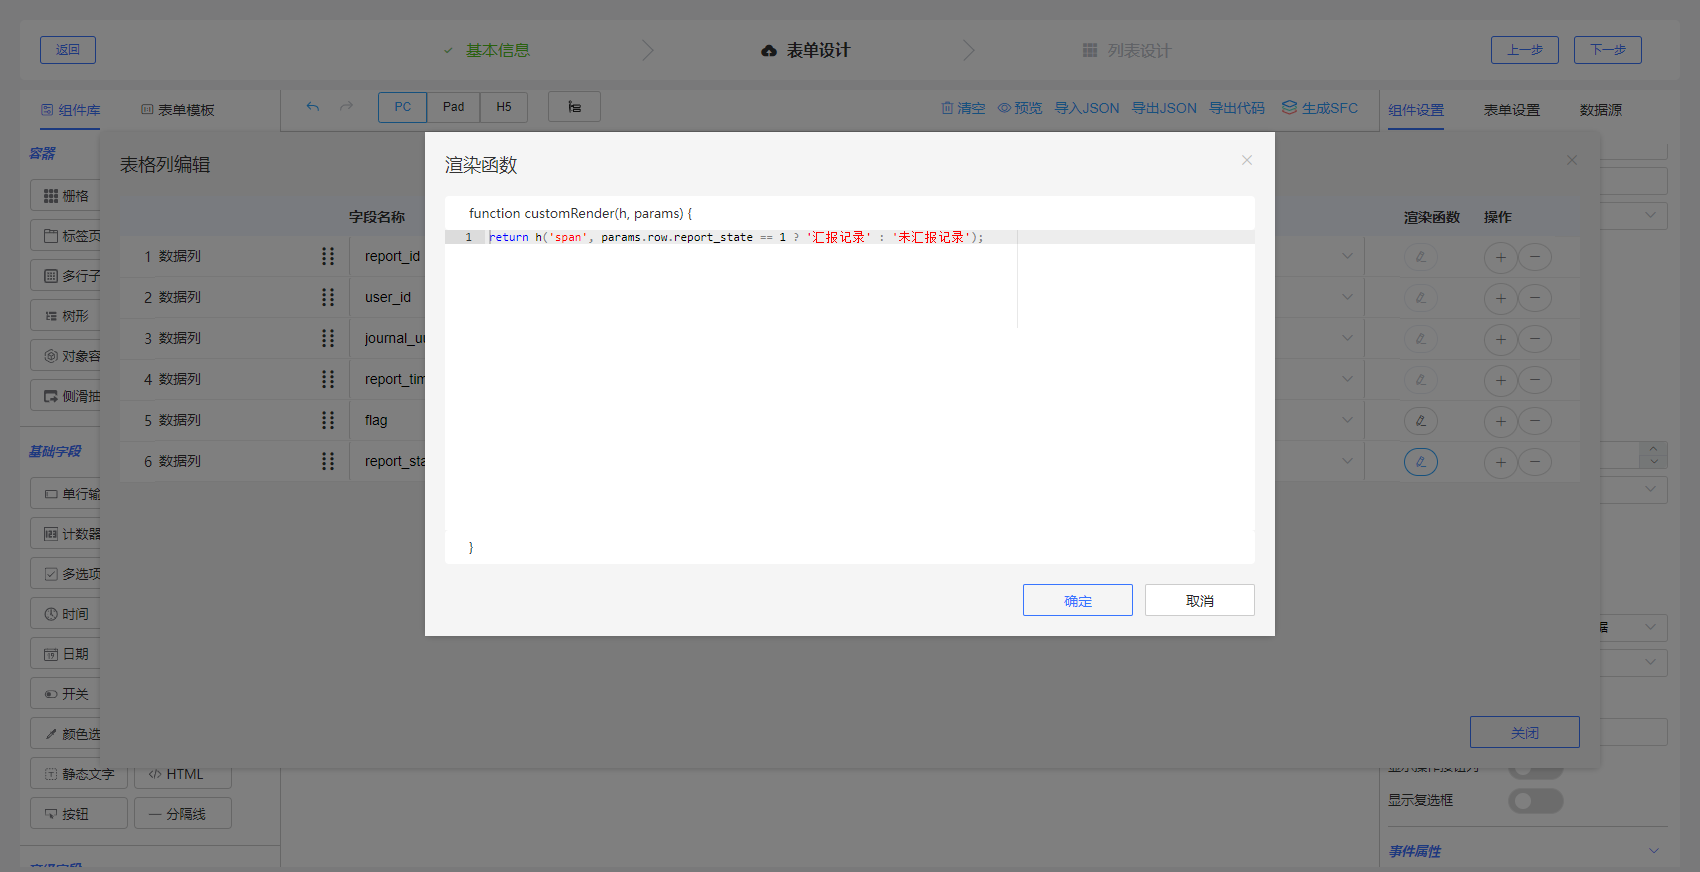Toggle the 显示复选框 switch
1700x872 pixels.
[1536, 801]
